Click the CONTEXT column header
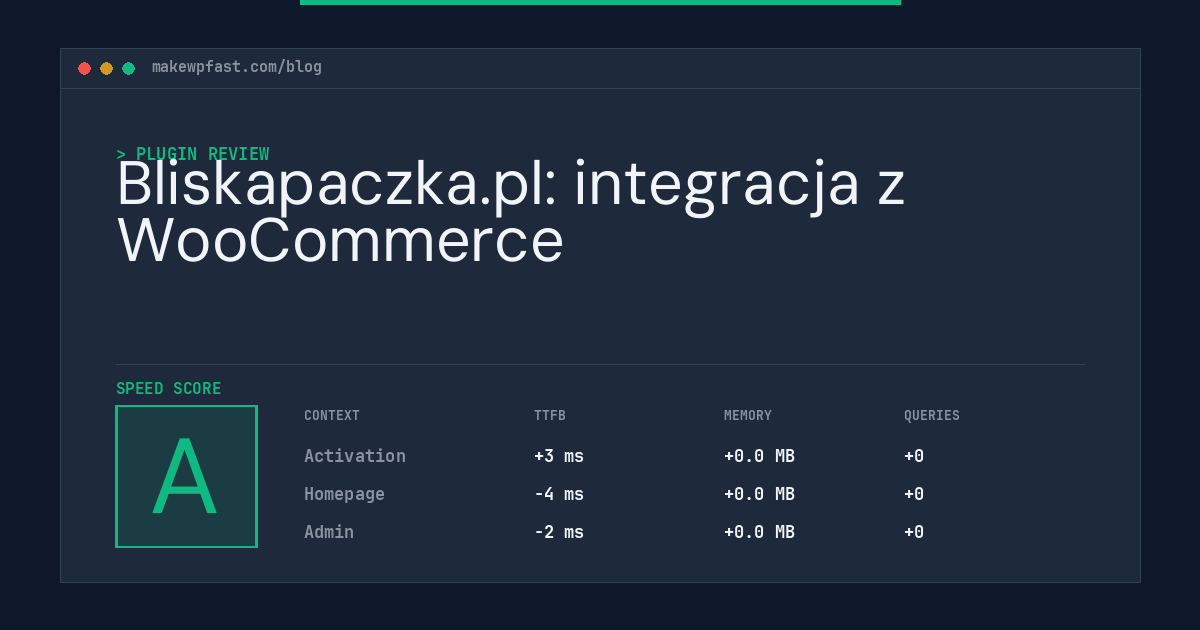Viewport: 1200px width, 630px height. click(332, 415)
